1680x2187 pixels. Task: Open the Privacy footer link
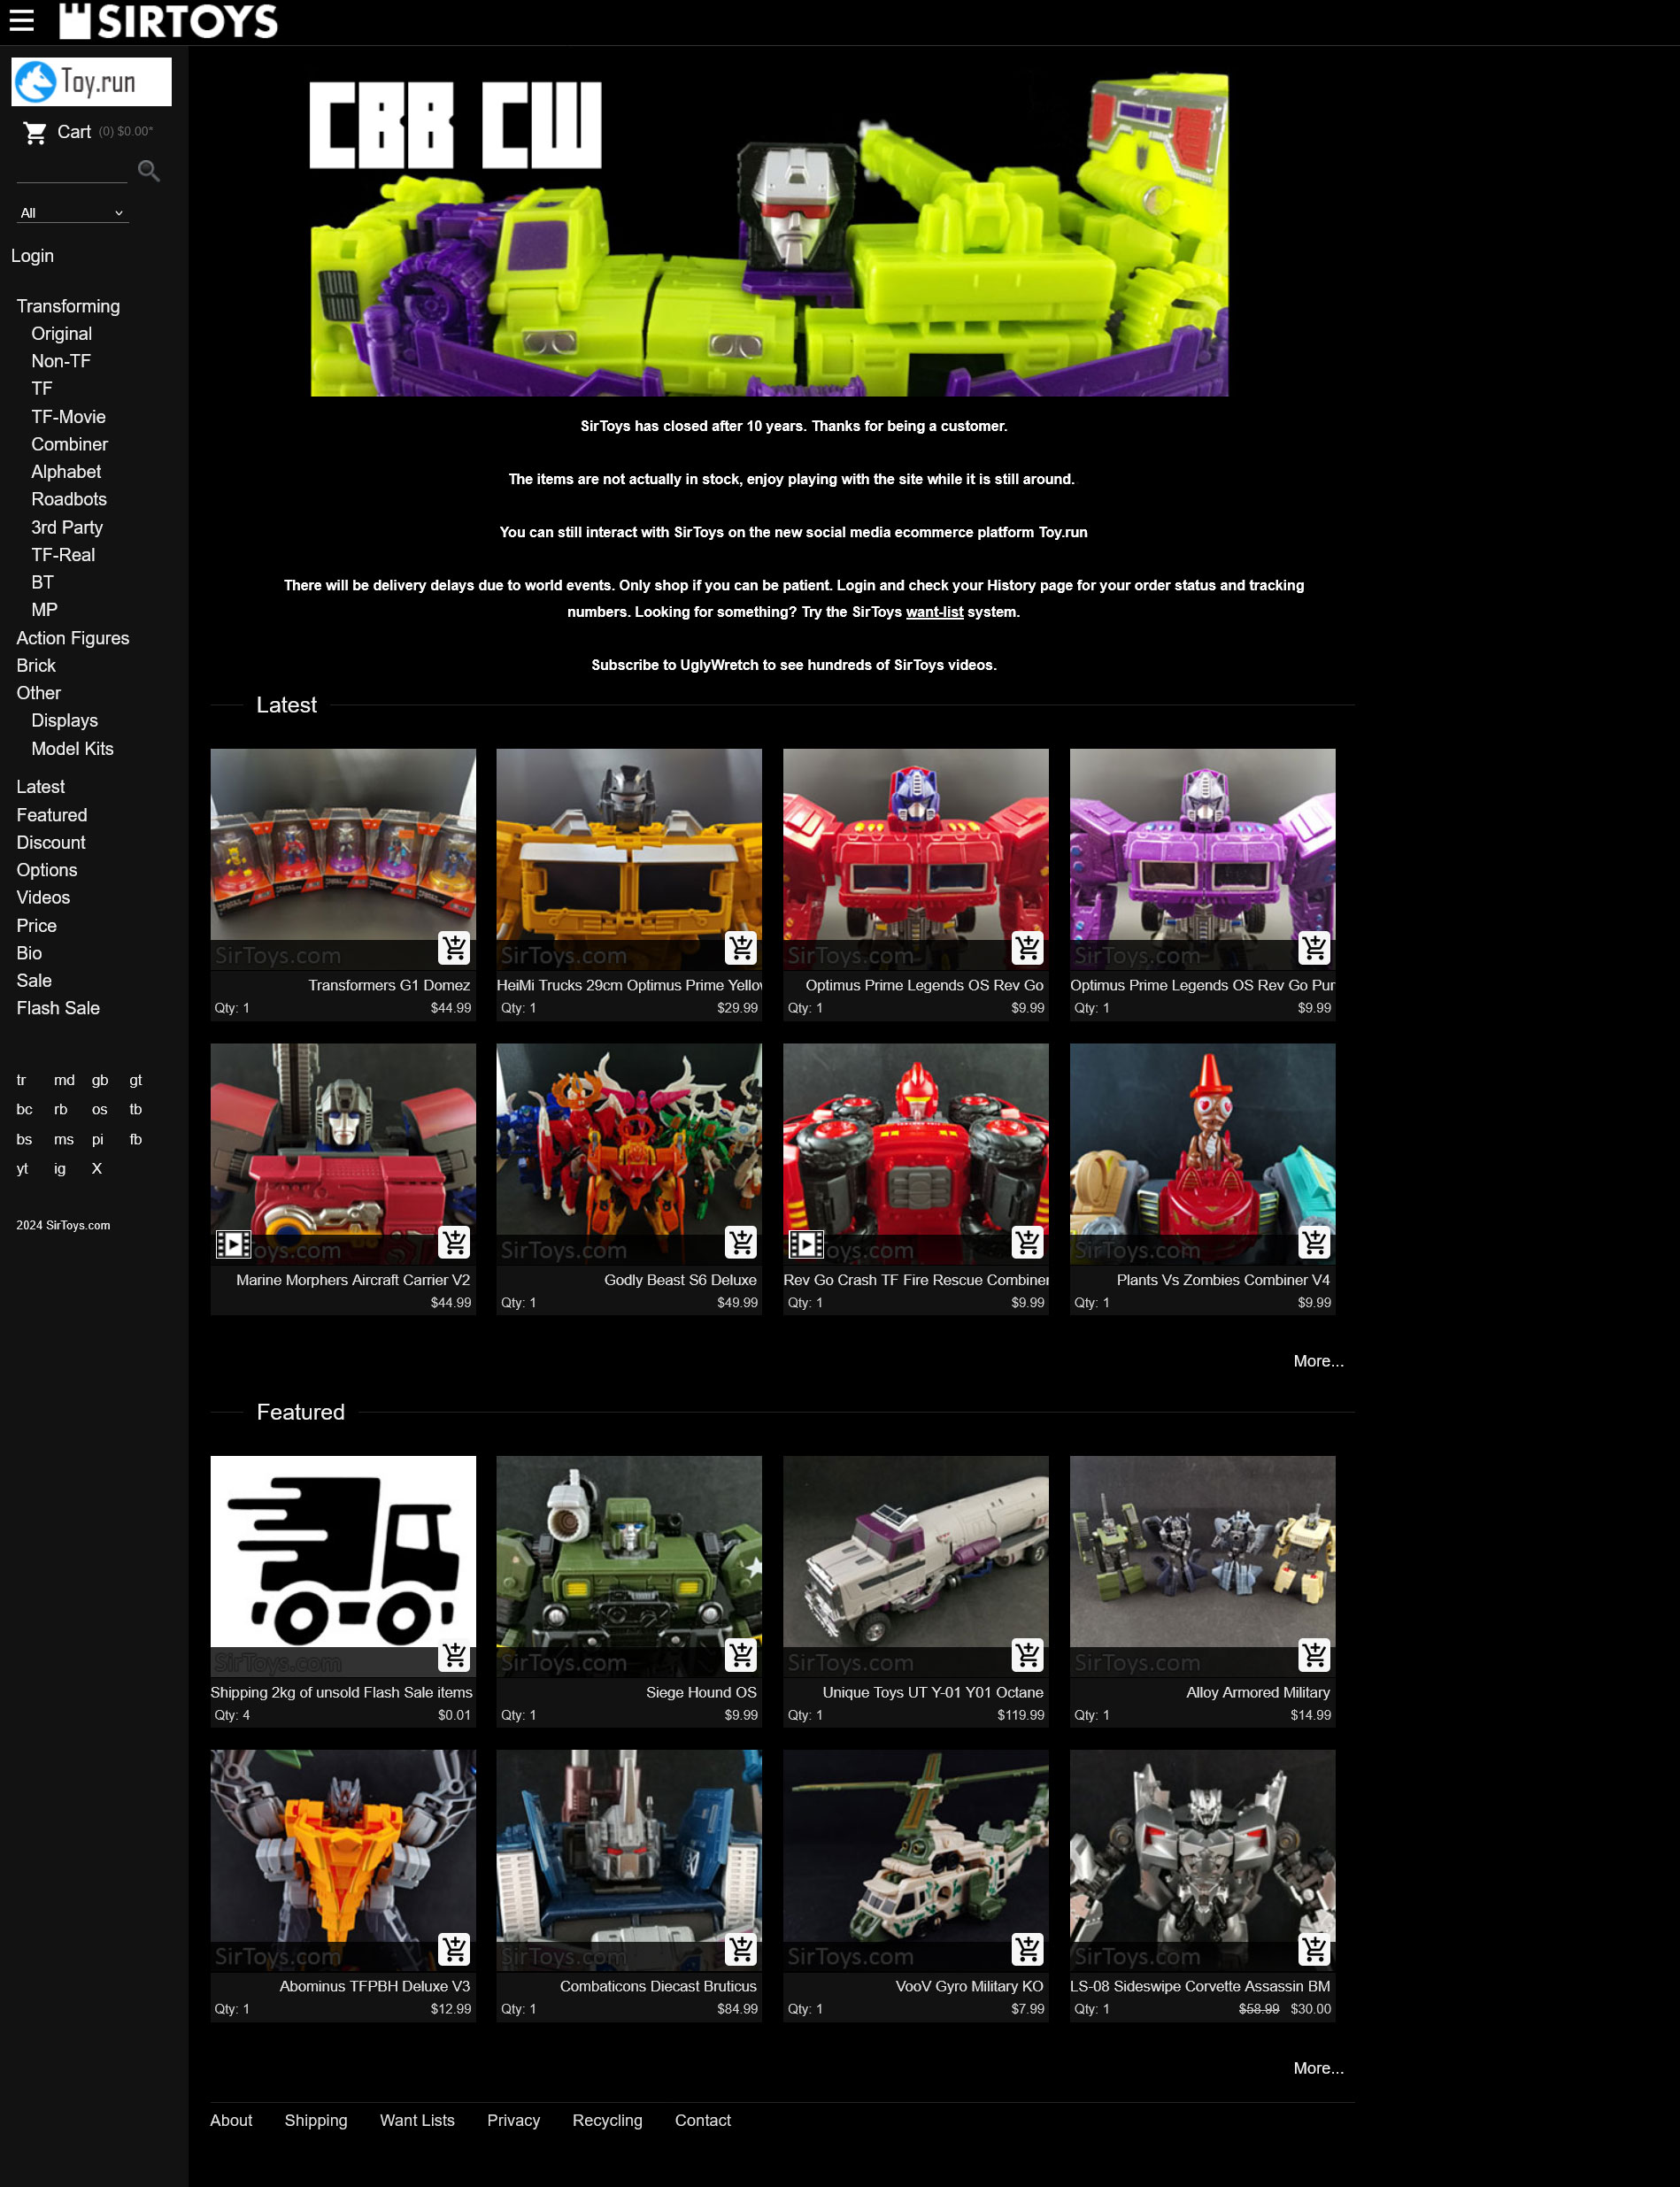tap(513, 2120)
